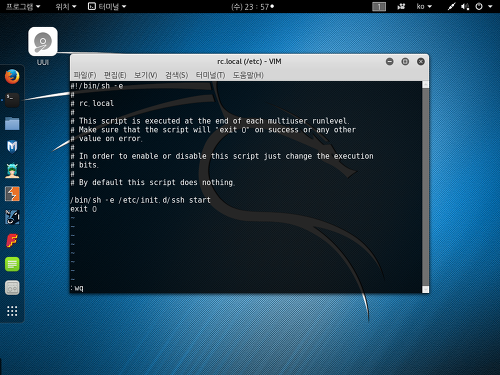The height and width of the screenshot is (375, 500).
Task: Open the UUI disc icon on desktop
Action: [x=43, y=42]
